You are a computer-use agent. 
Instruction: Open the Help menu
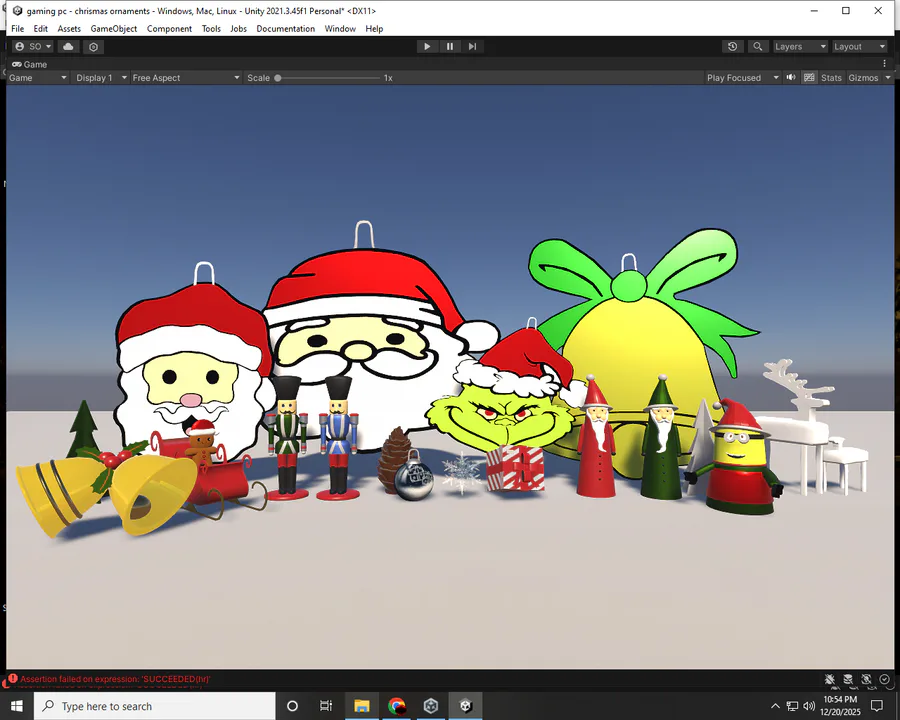(374, 29)
